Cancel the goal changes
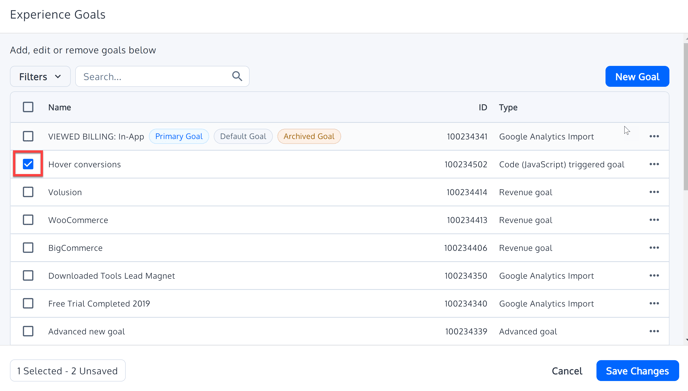The height and width of the screenshot is (391, 688). pos(566,371)
